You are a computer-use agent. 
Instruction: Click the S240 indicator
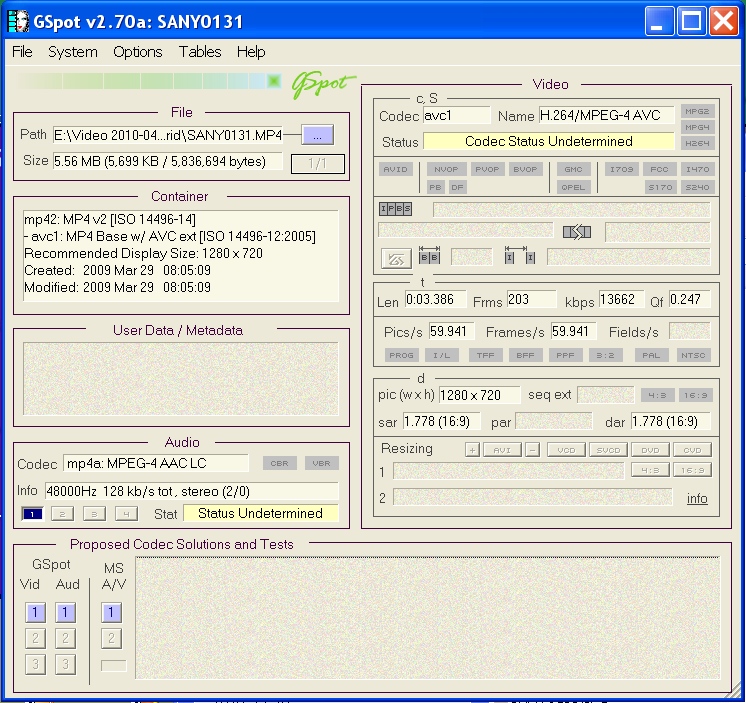697,187
